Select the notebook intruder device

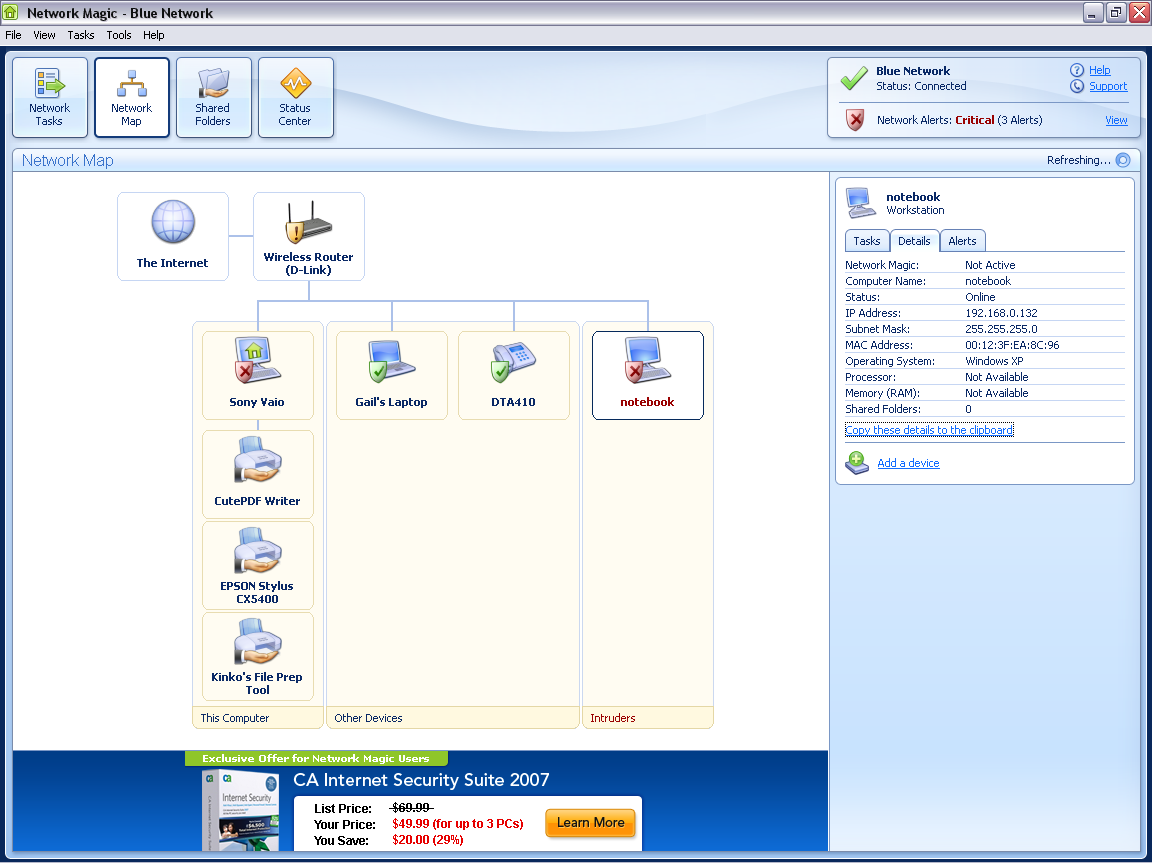(x=648, y=375)
